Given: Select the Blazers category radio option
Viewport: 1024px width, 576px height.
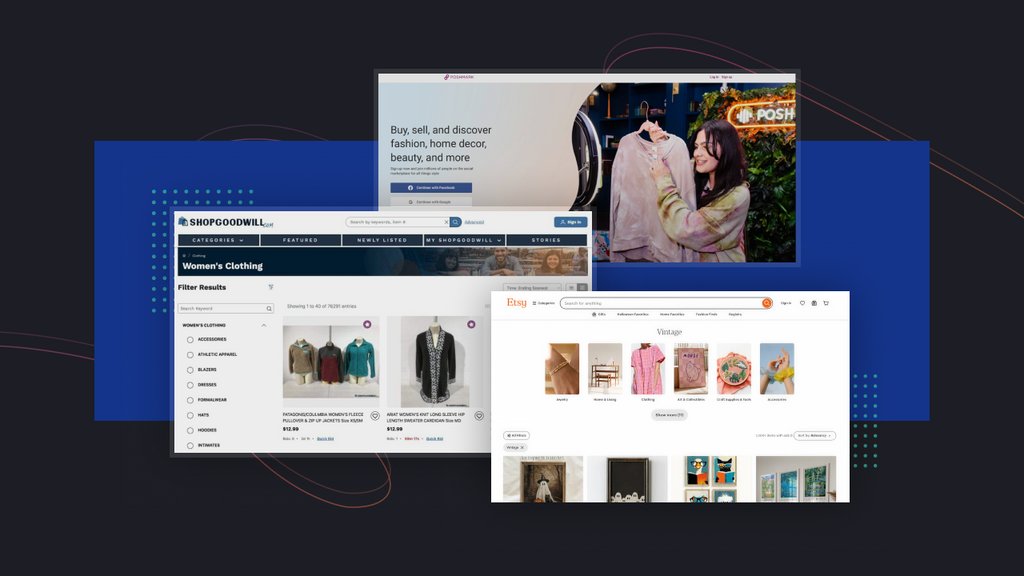Looking at the screenshot, I should [190, 370].
